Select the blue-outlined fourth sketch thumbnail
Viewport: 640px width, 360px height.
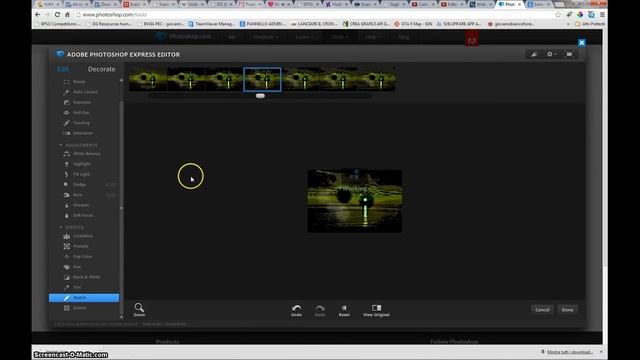[x=262, y=80]
